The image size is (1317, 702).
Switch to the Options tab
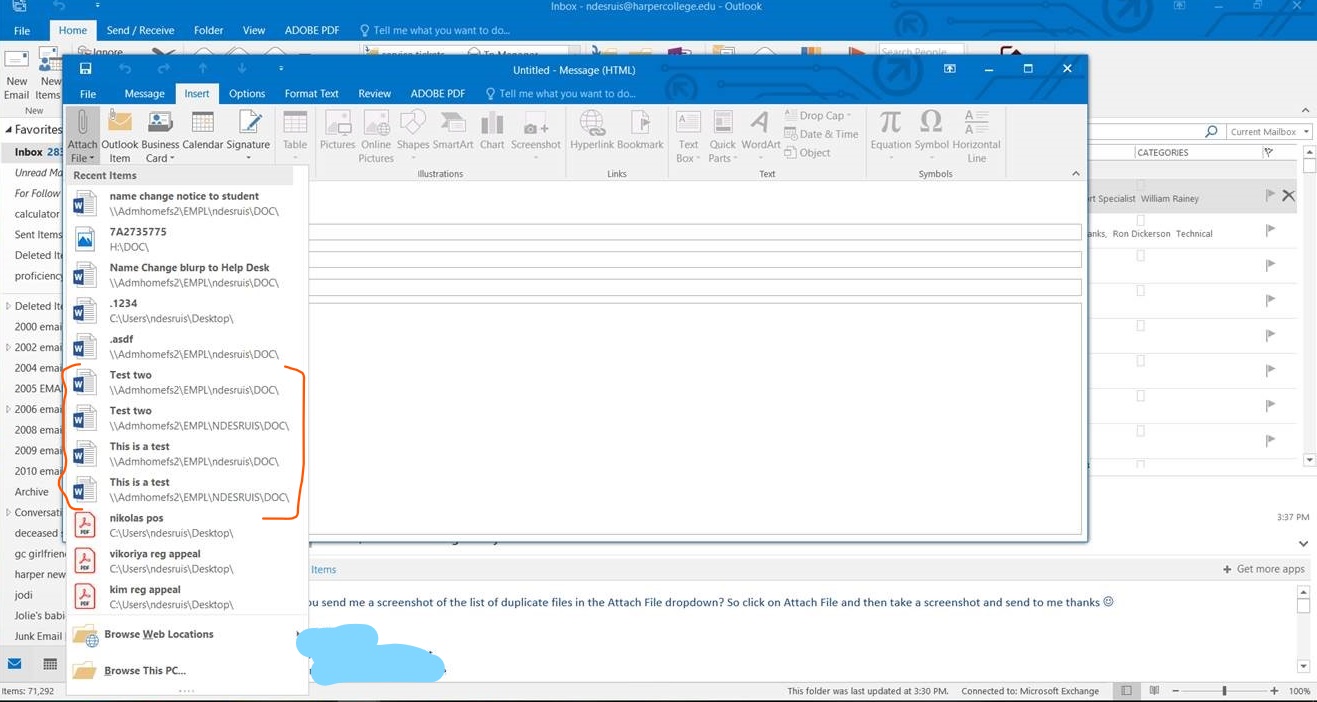[x=247, y=93]
